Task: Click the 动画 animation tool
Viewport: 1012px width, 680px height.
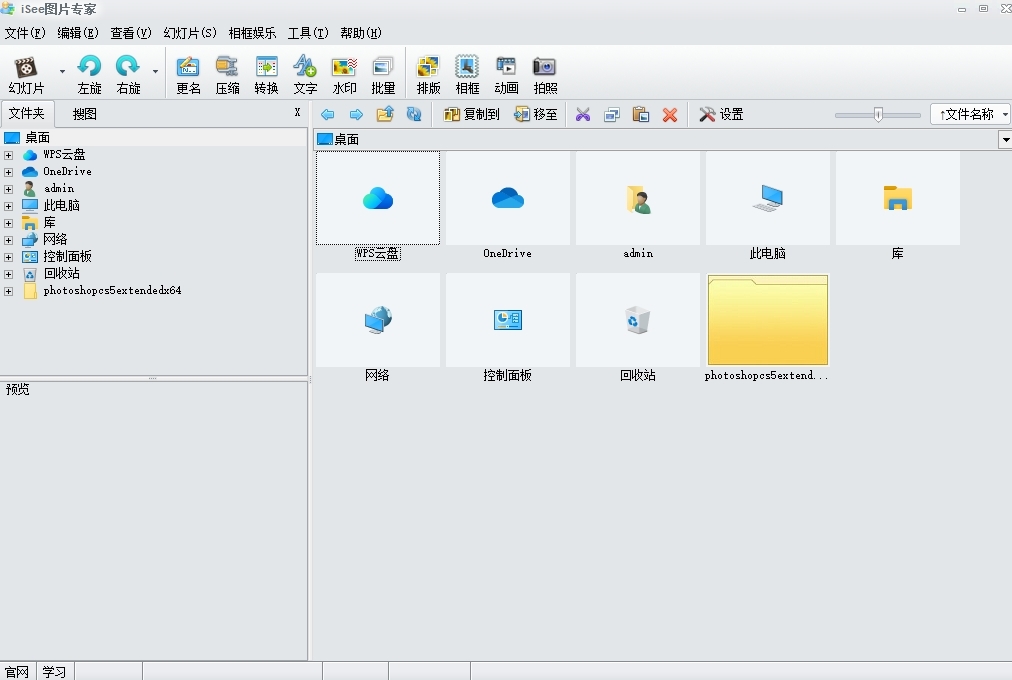Action: coord(506,72)
